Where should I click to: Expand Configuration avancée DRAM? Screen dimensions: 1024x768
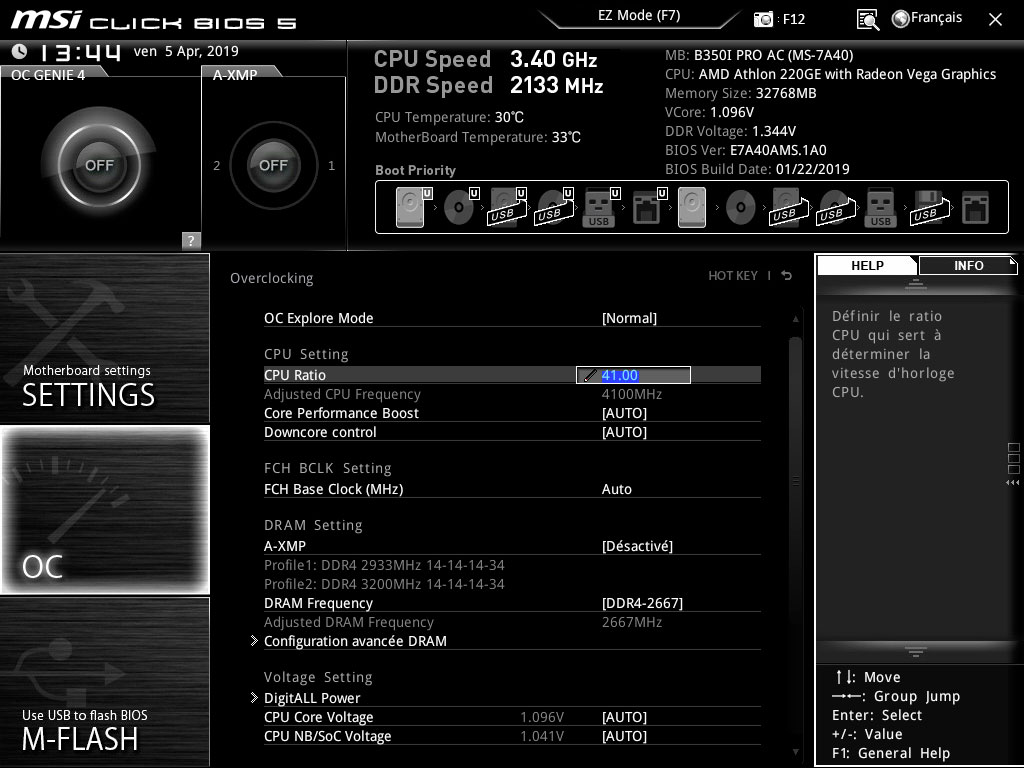(x=354, y=641)
